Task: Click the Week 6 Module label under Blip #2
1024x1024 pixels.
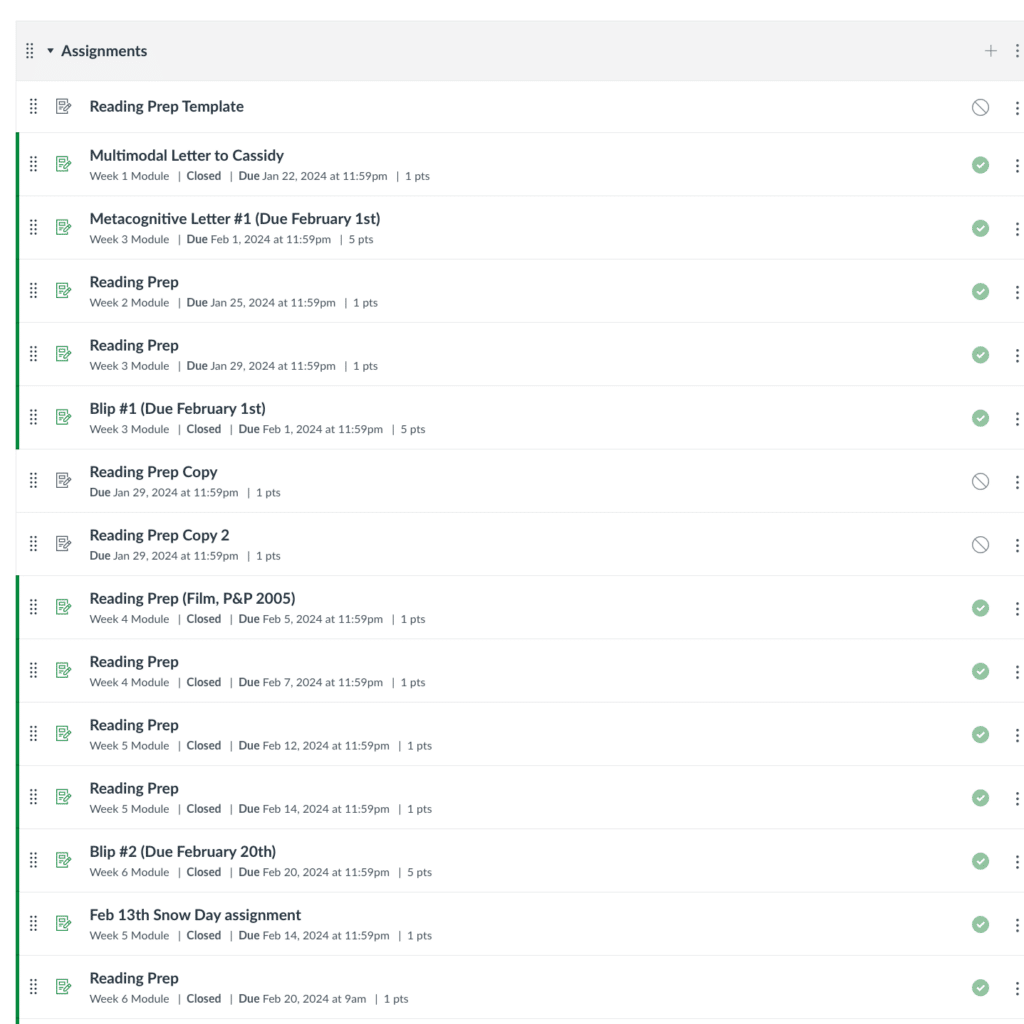Action: pos(129,871)
